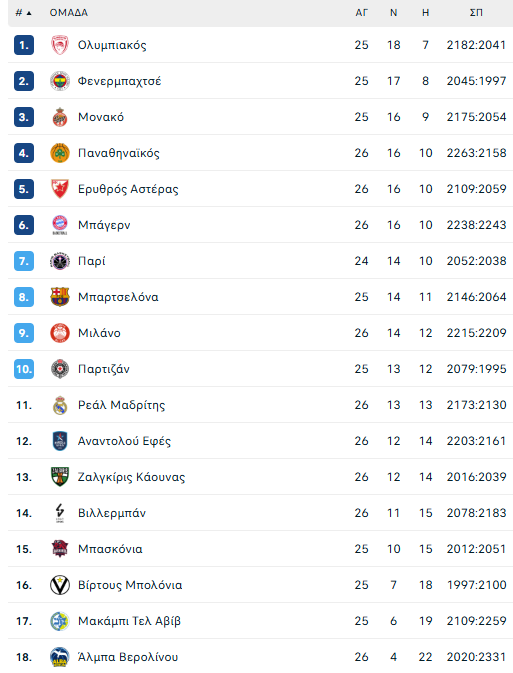Open the Παρτιζάν team page link

(x=103, y=369)
